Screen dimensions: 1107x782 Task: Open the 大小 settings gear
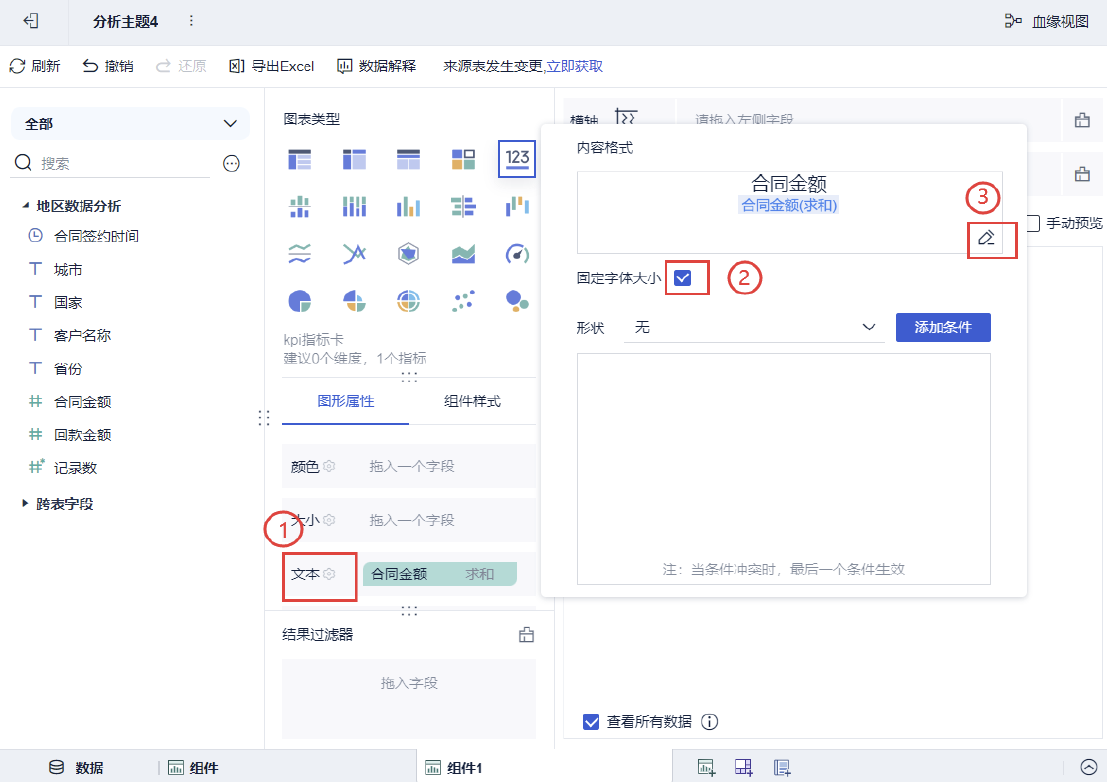[329, 520]
